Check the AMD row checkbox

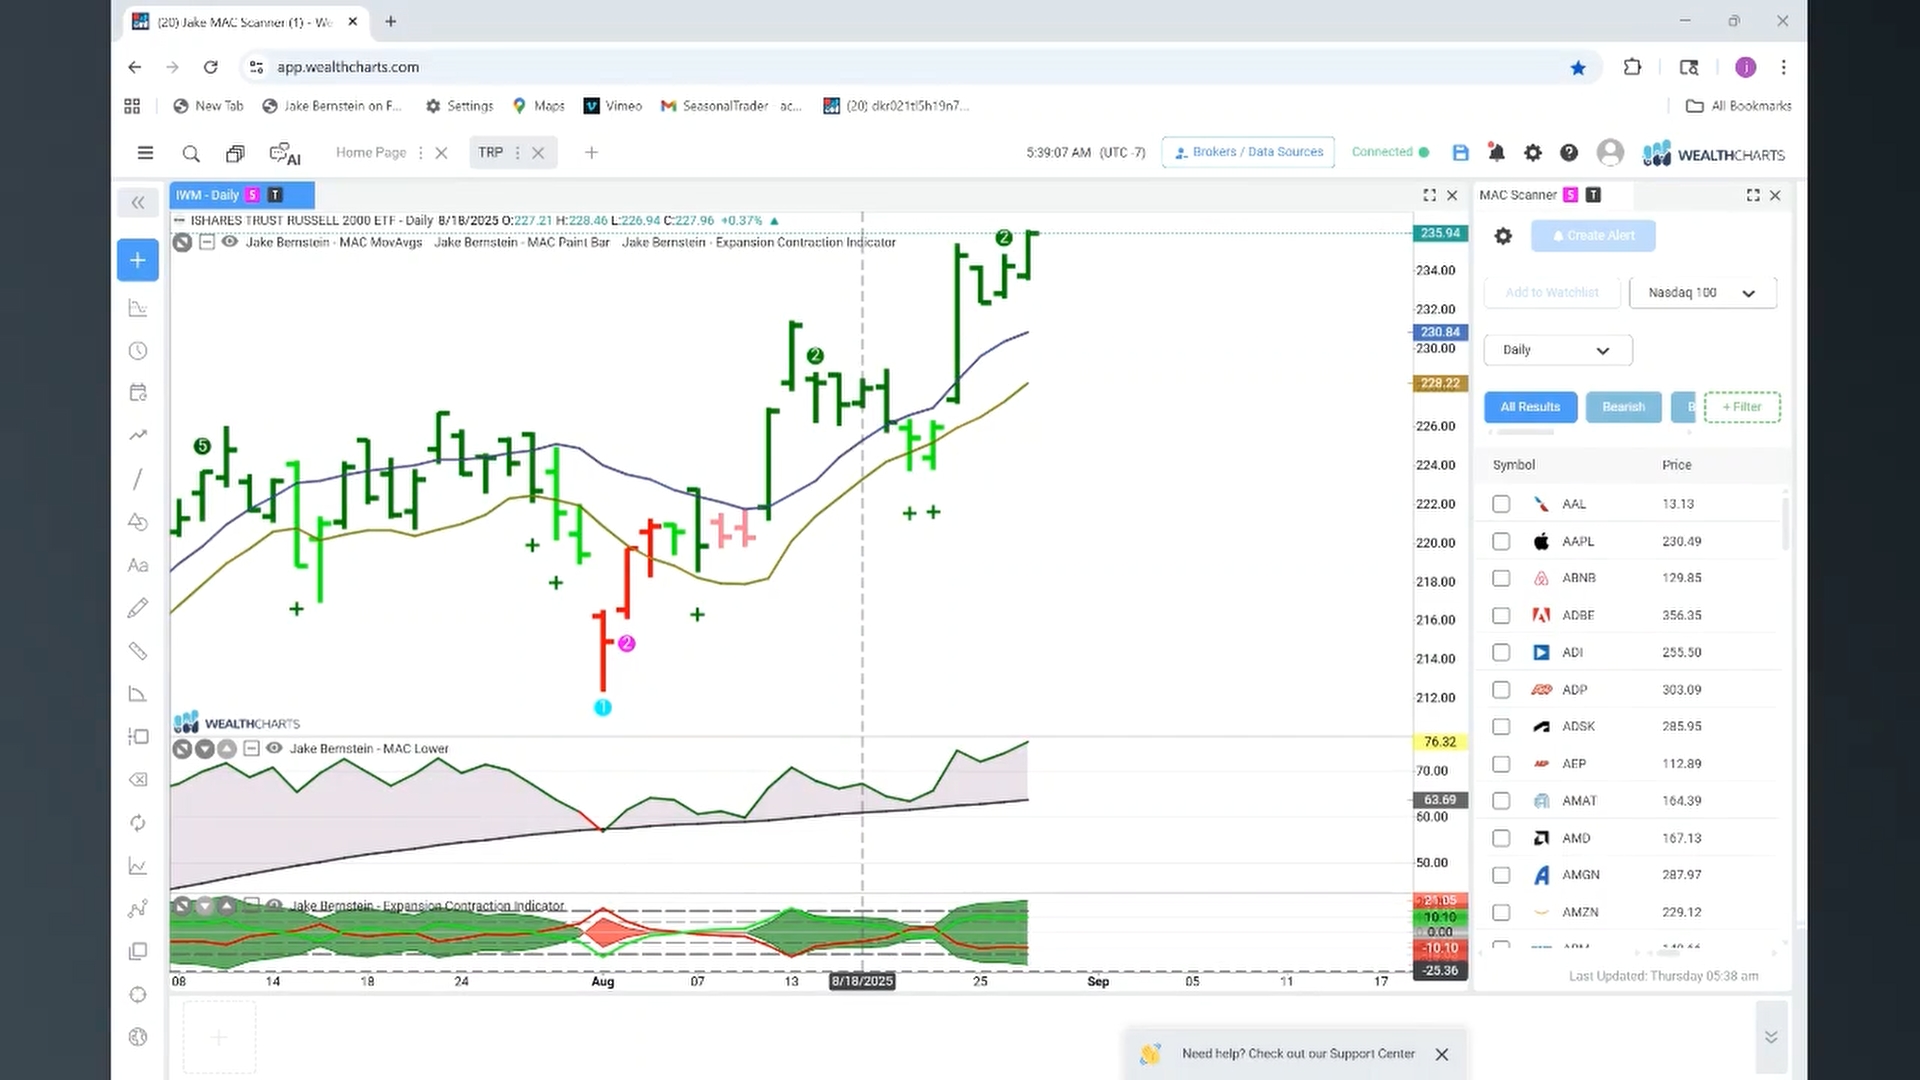tap(1501, 838)
